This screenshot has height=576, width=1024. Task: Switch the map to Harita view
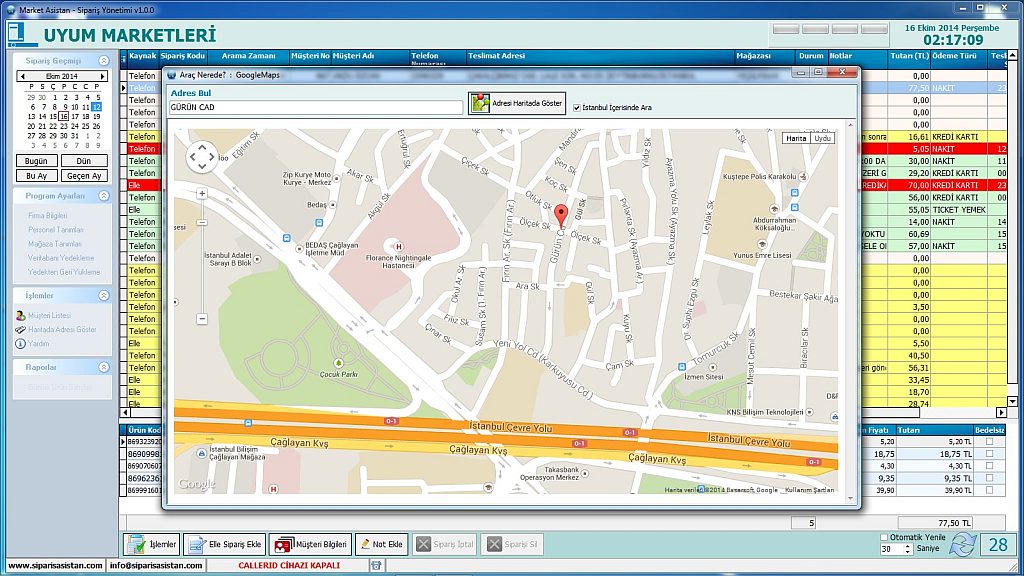pos(796,138)
